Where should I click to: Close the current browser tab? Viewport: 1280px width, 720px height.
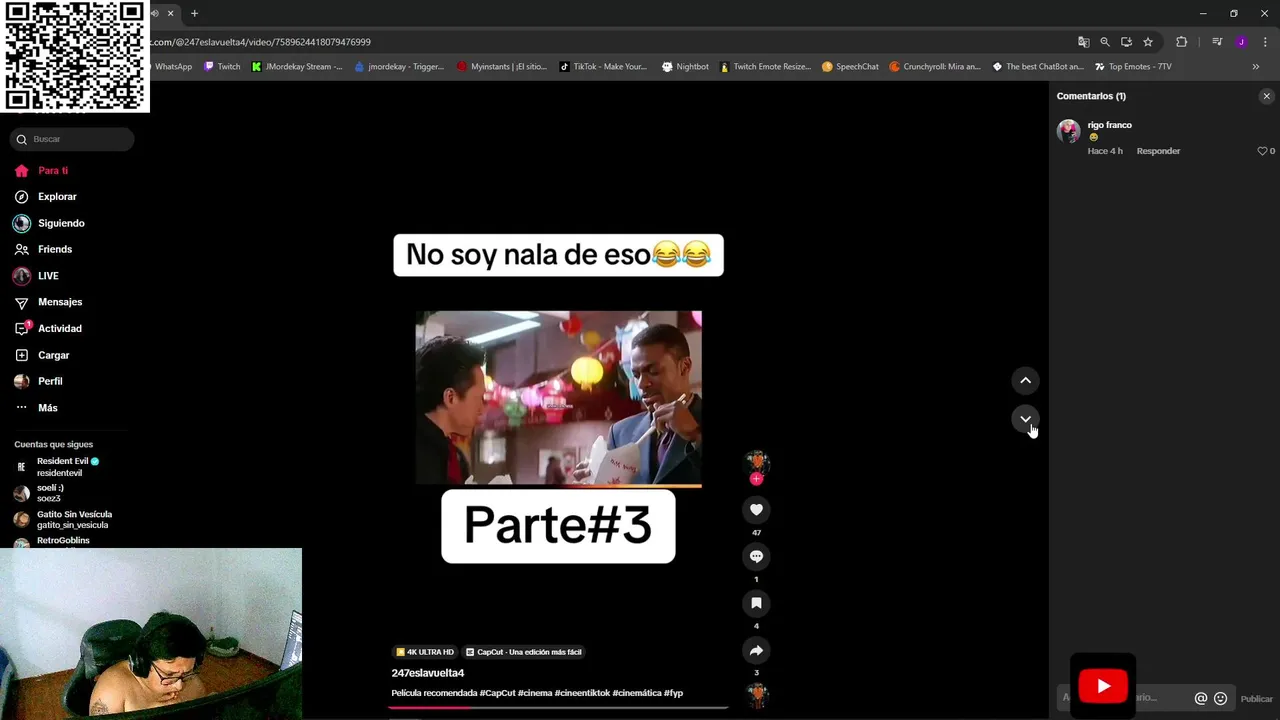(170, 13)
